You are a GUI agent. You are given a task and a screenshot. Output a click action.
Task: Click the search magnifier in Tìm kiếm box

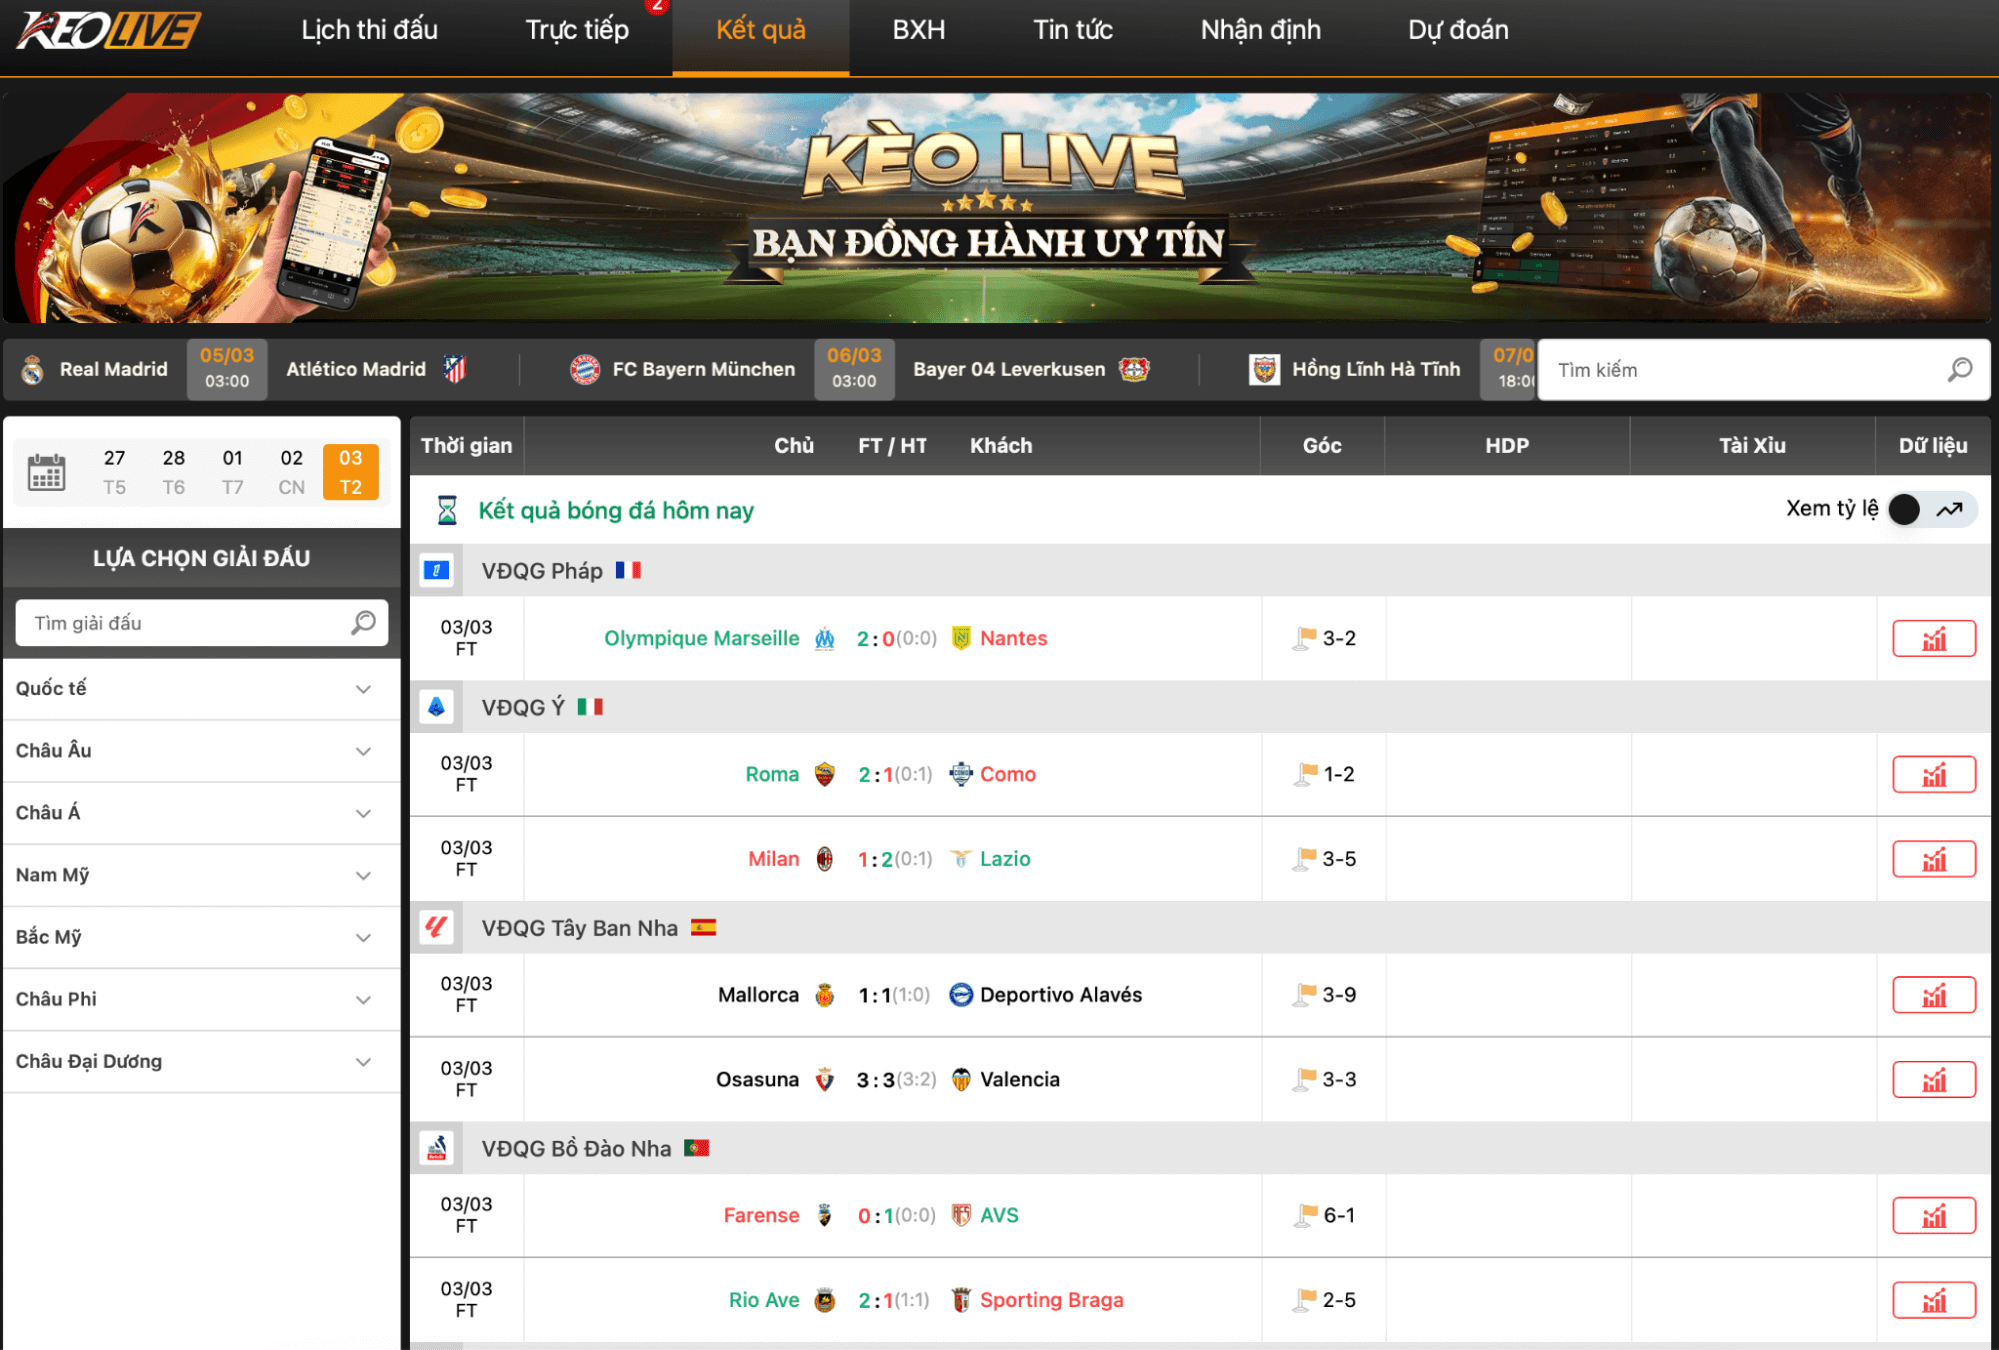point(1959,370)
